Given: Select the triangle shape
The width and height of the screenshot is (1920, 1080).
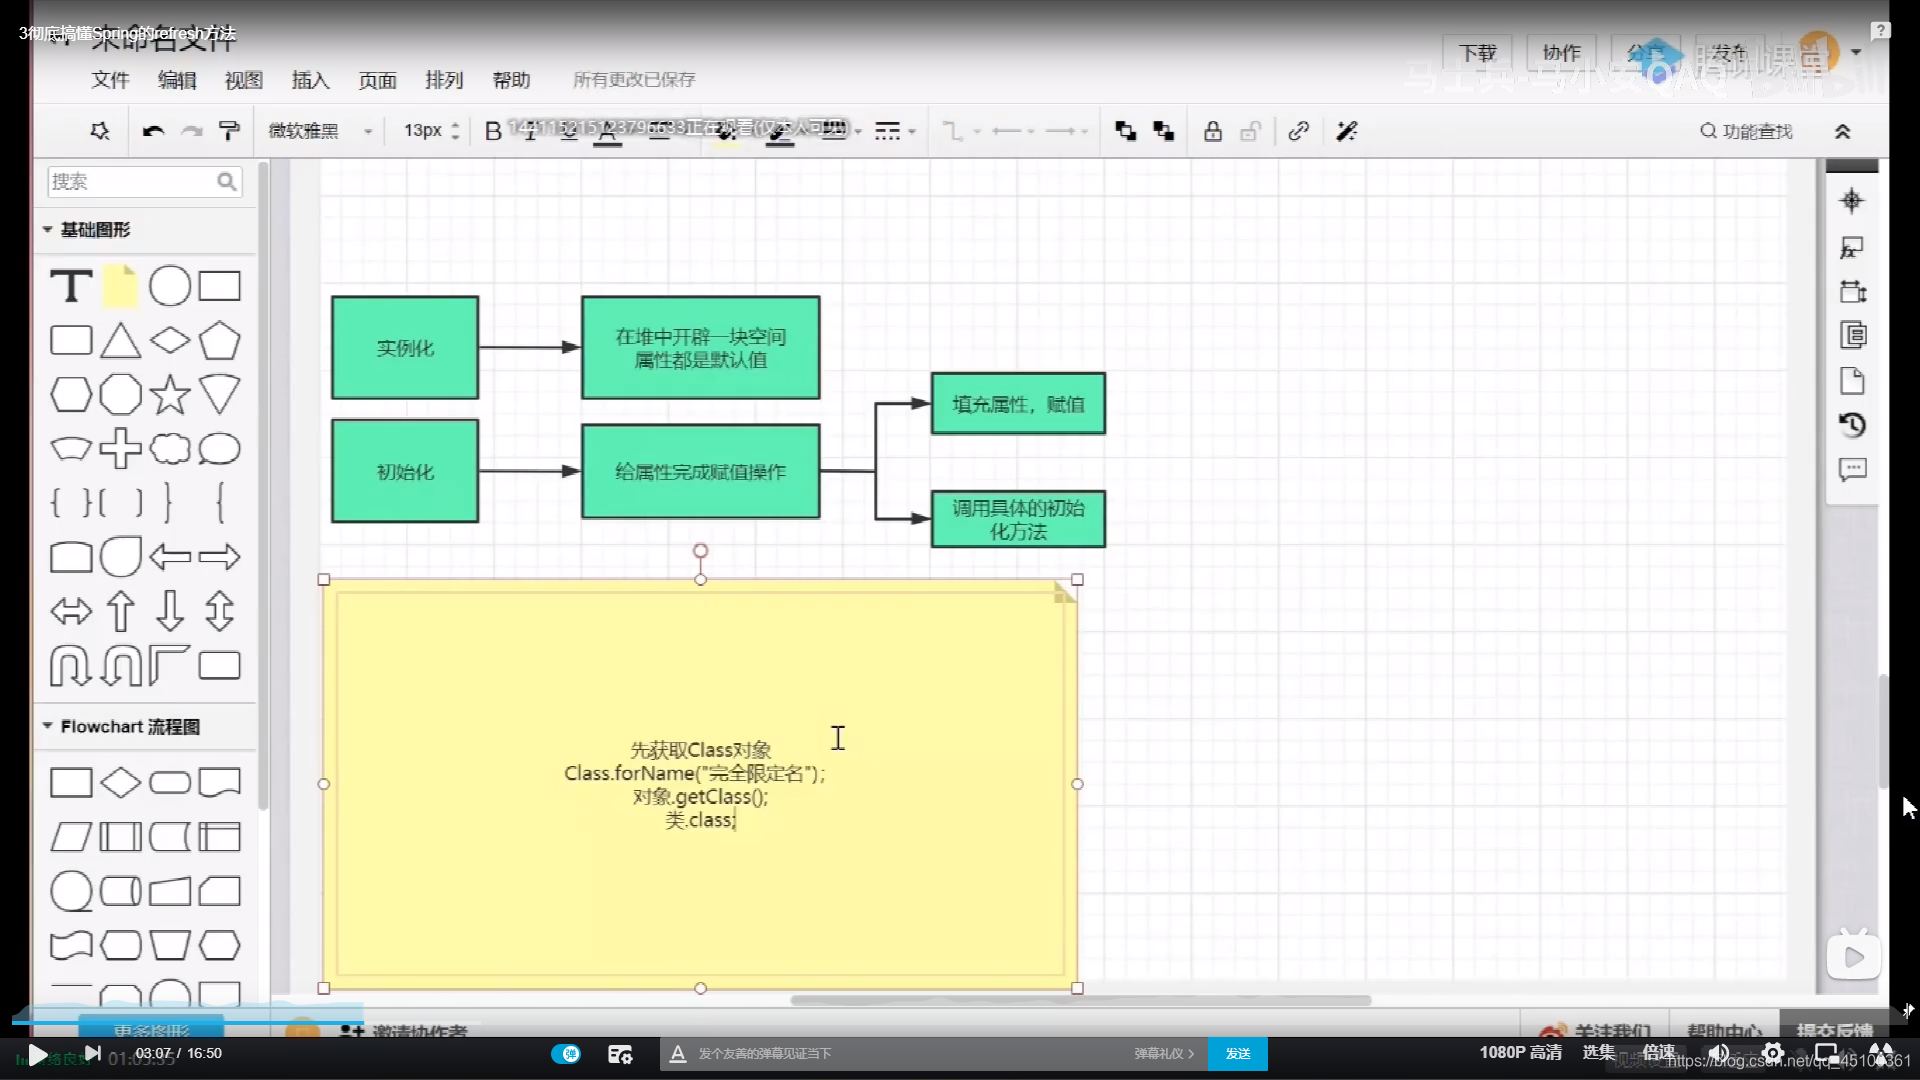Looking at the screenshot, I should pos(120,341).
